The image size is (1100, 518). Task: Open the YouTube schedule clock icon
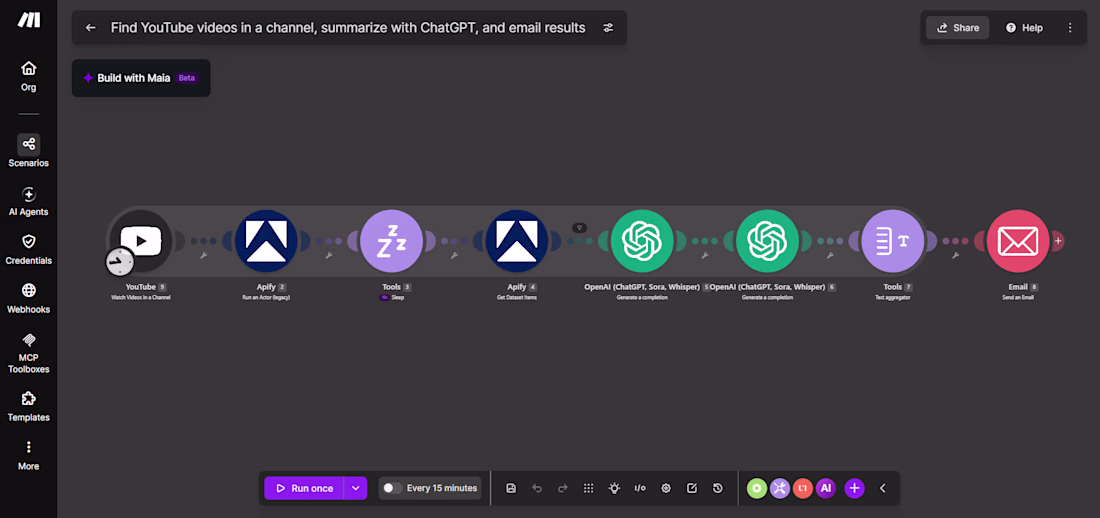[119, 262]
